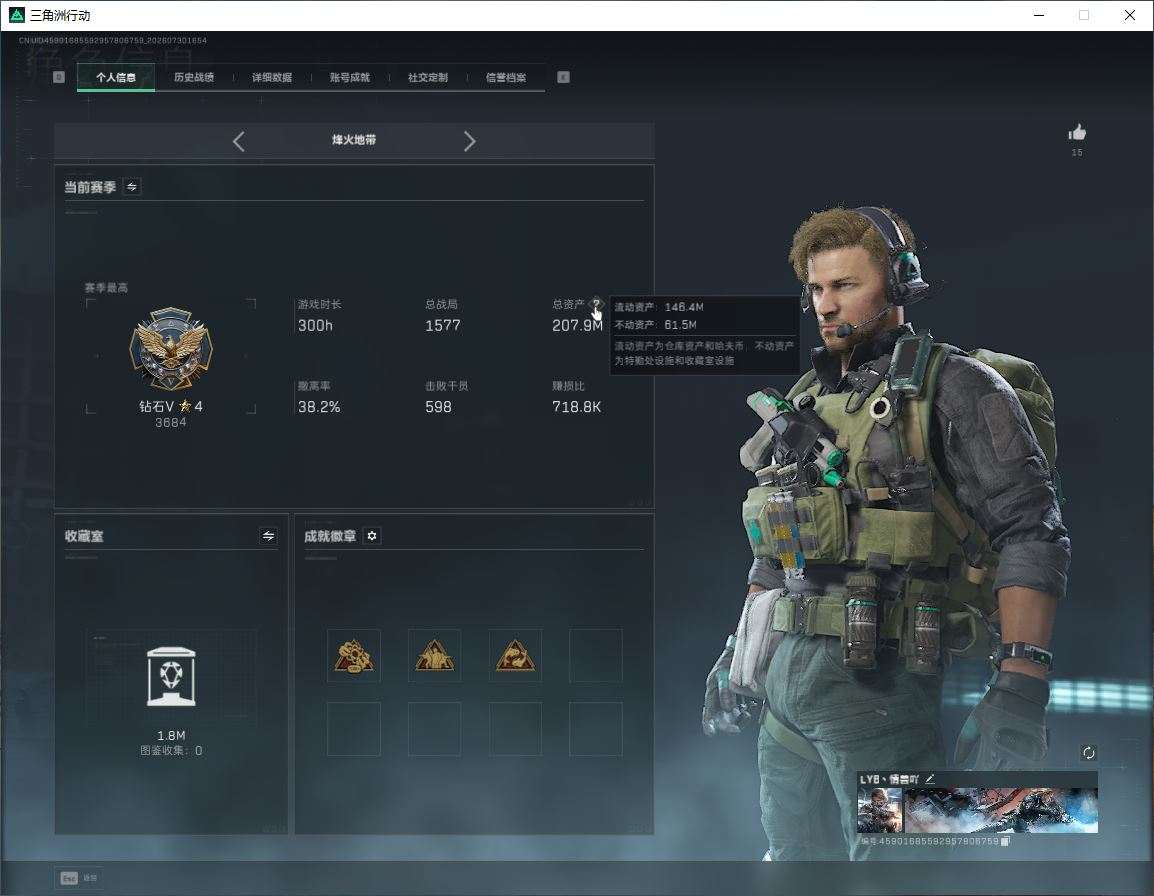Viewport: 1154px width, 896px height.
Task: Click the 烽火地带 mode title
Action: [x=354, y=140]
